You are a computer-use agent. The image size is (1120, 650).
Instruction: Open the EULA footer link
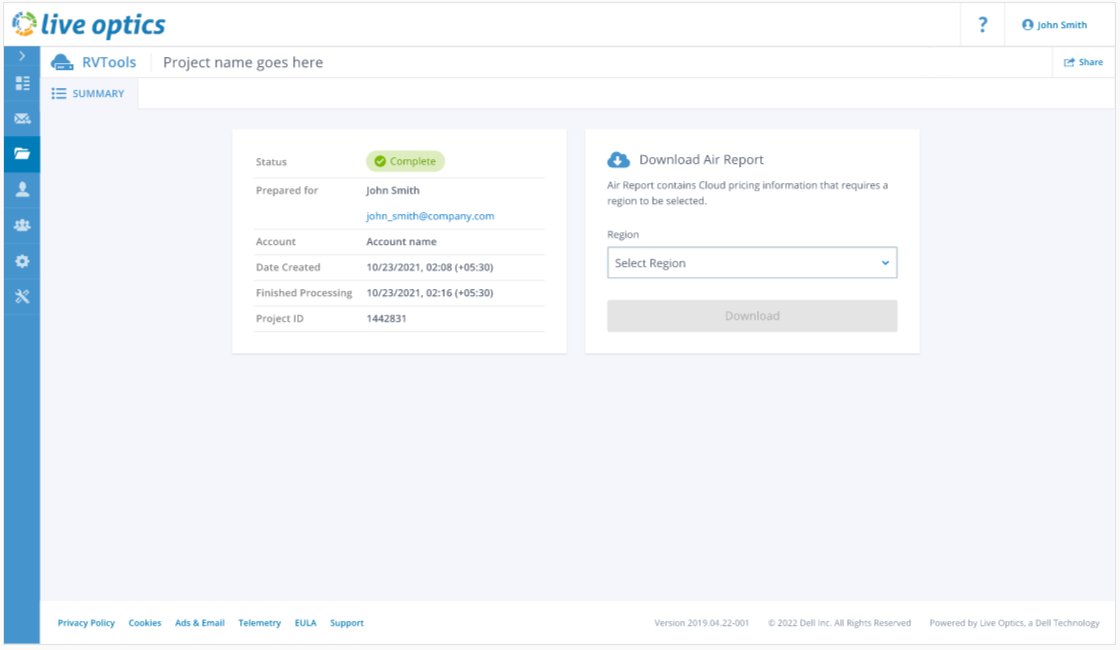(x=305, y=623)
